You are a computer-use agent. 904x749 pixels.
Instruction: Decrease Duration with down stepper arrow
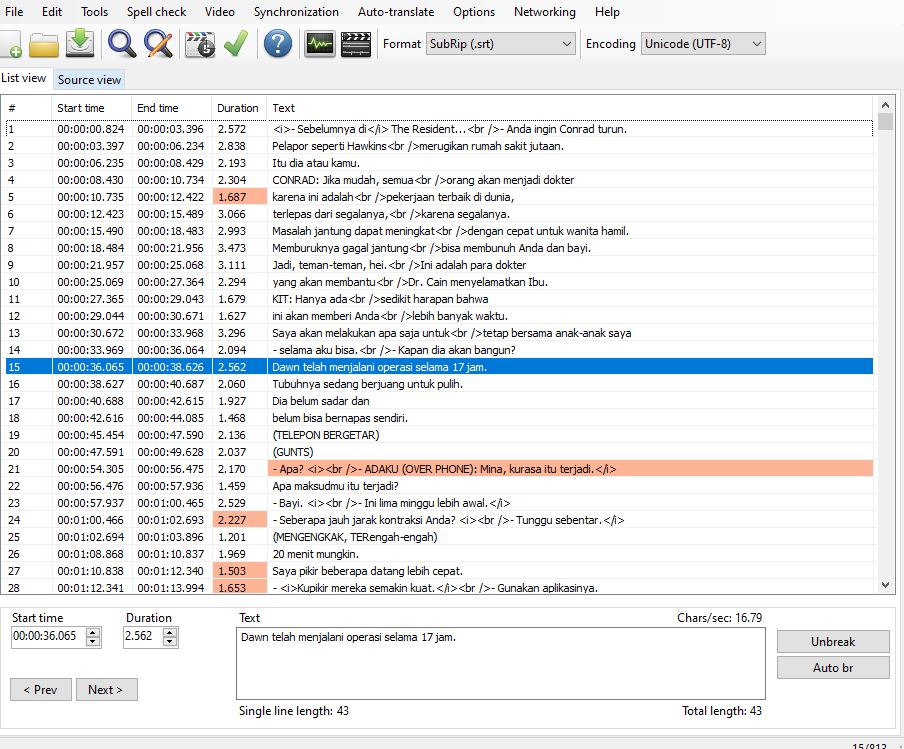click(170, 642)
